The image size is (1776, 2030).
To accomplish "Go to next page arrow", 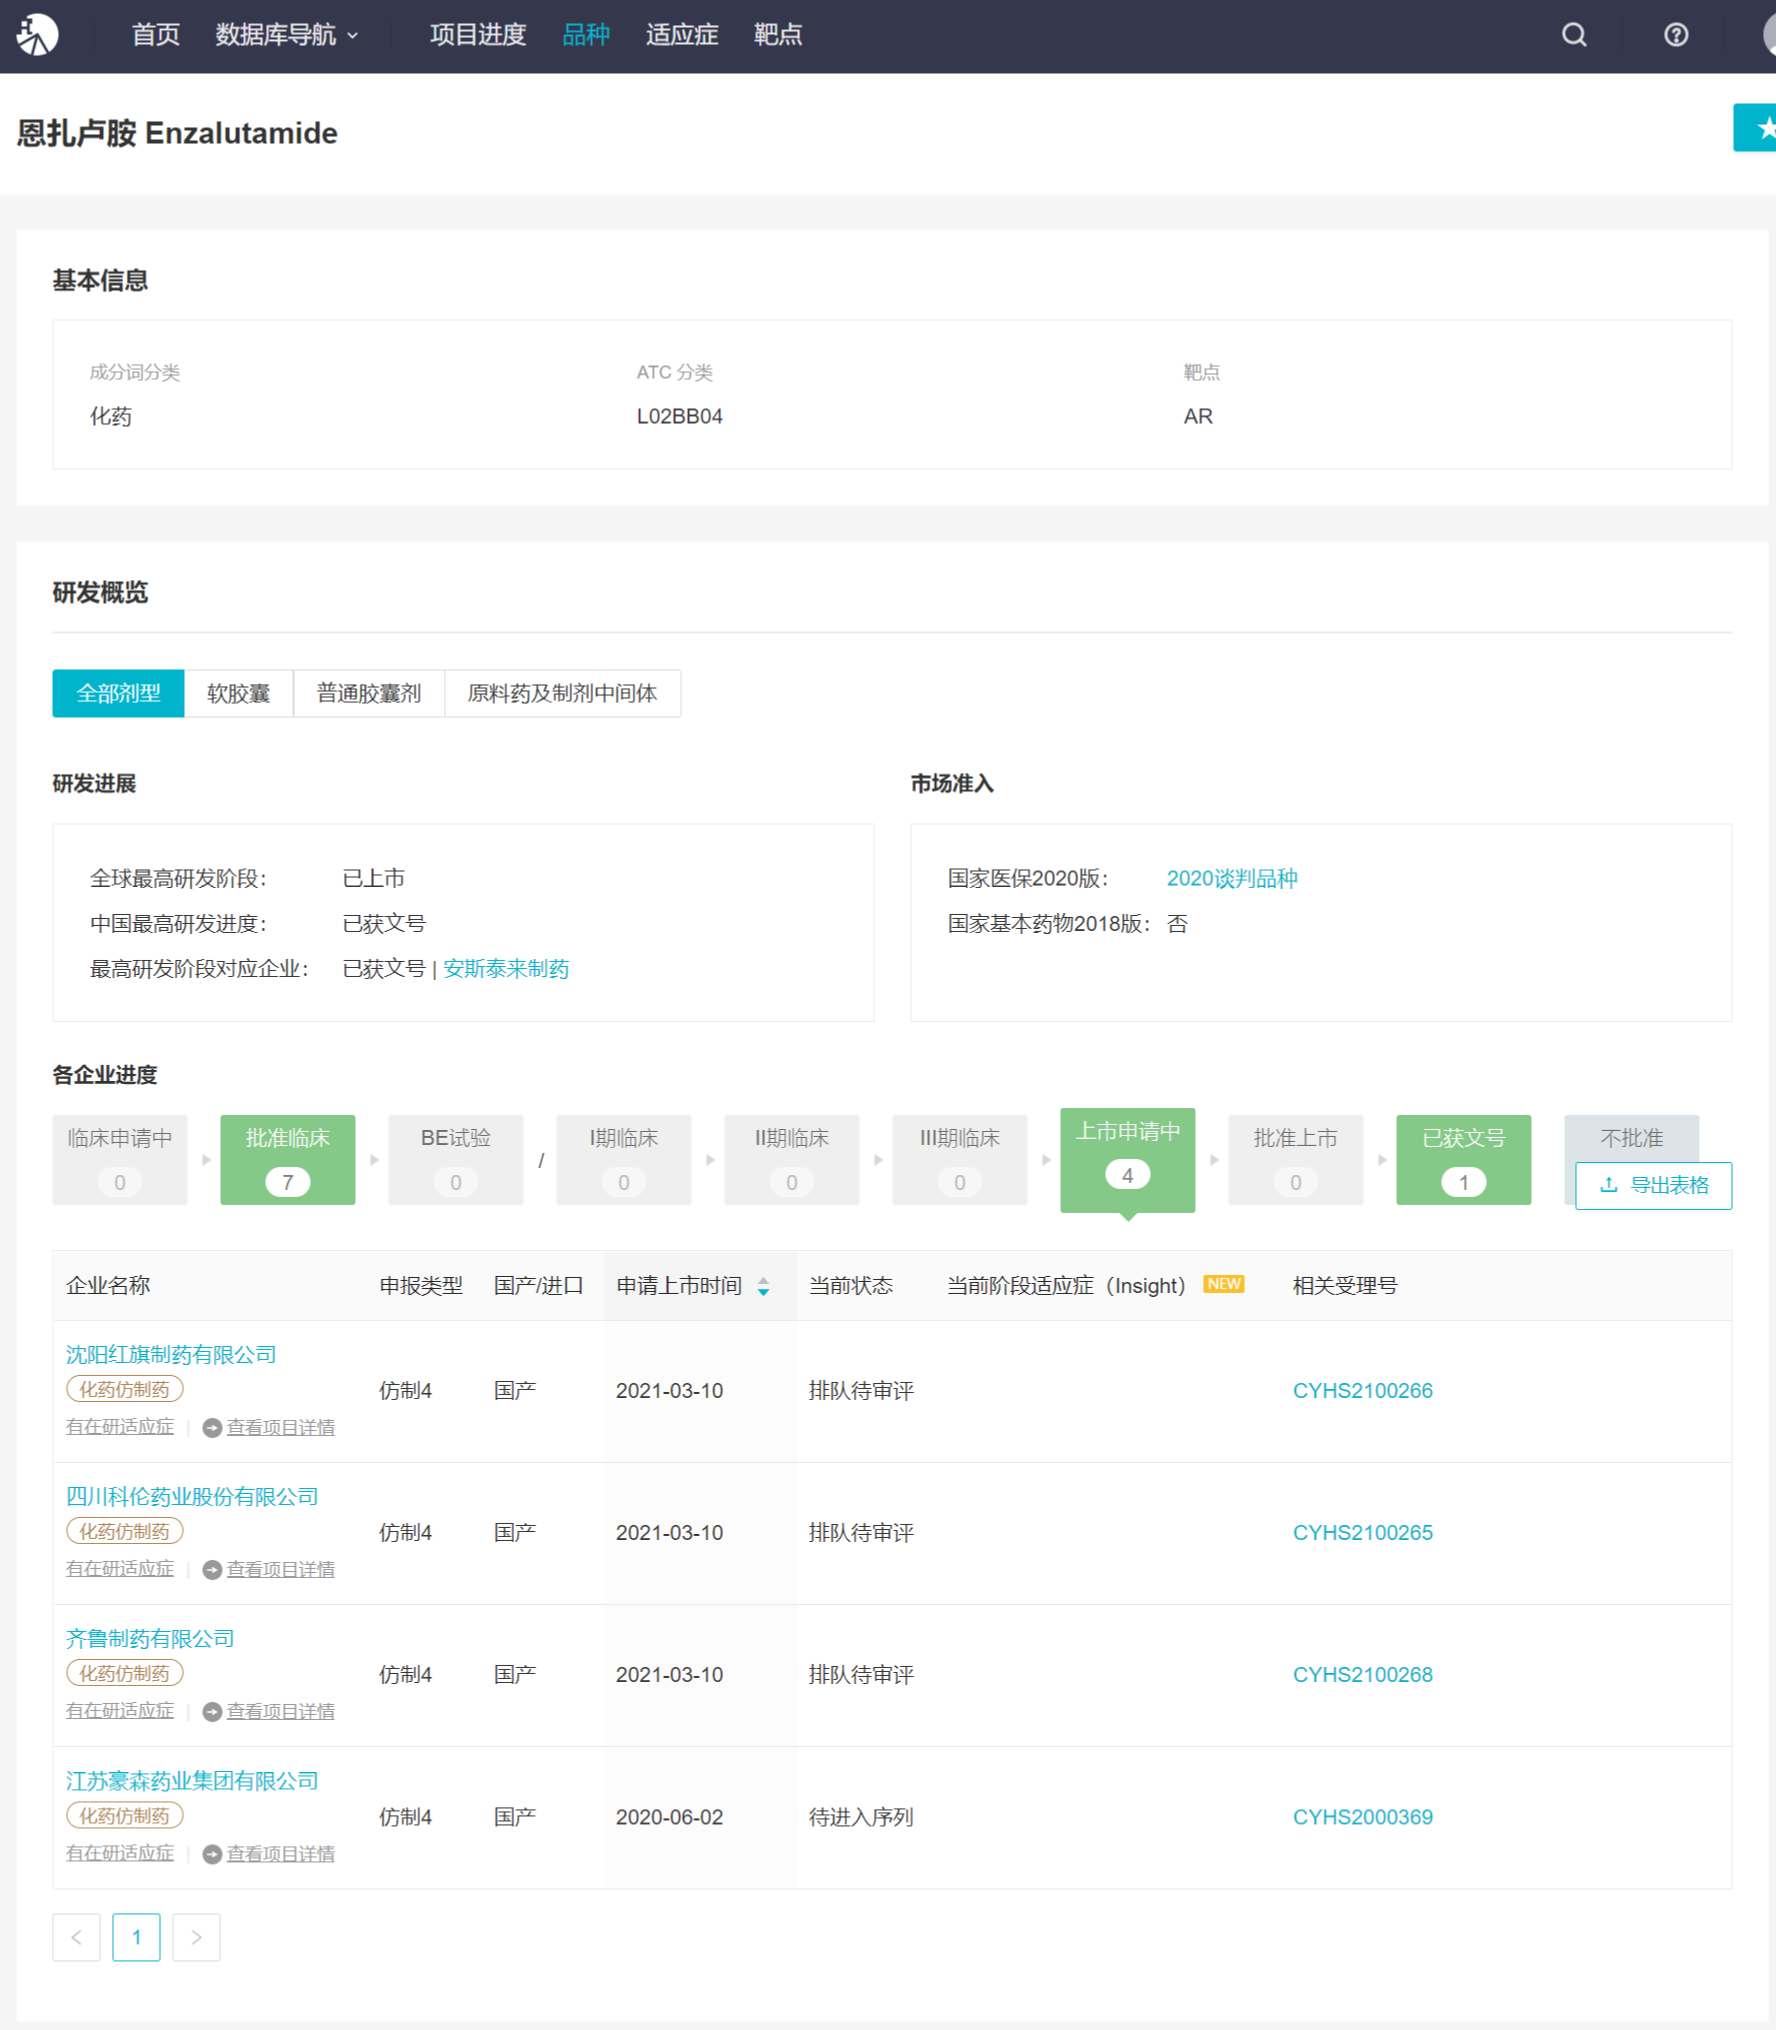I will click(197, 1938).
